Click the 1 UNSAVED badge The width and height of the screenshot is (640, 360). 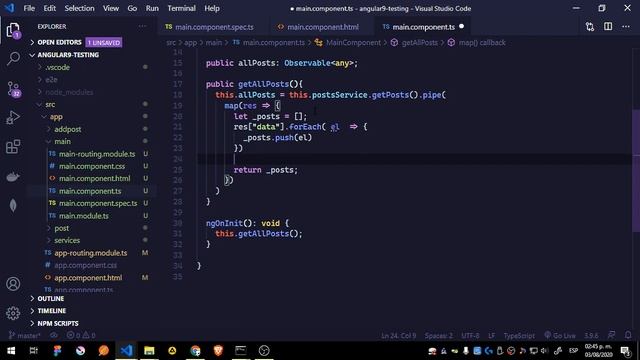click(104, 42)
